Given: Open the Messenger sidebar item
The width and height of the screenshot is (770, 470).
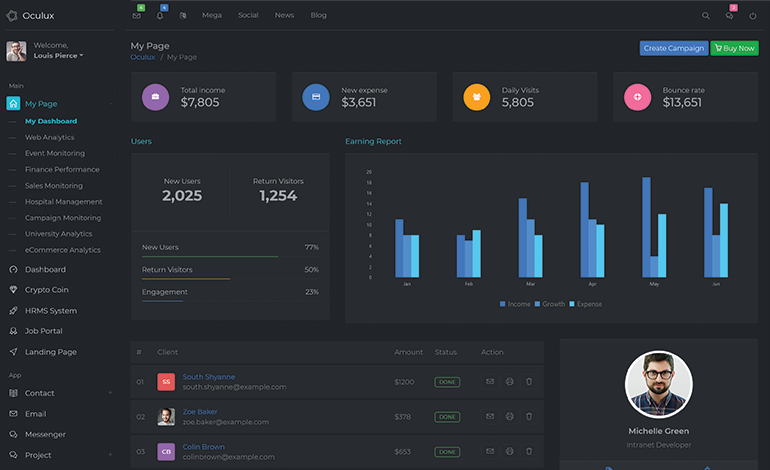Looking at the screenshot, I should [x=45, y=434].
